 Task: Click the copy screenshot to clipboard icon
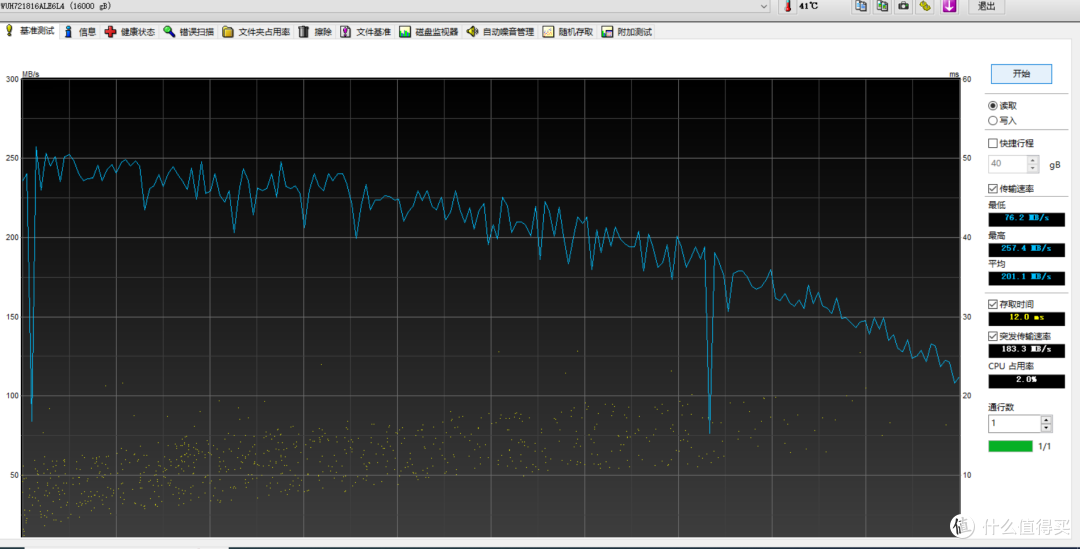click(x=882, y=6)
